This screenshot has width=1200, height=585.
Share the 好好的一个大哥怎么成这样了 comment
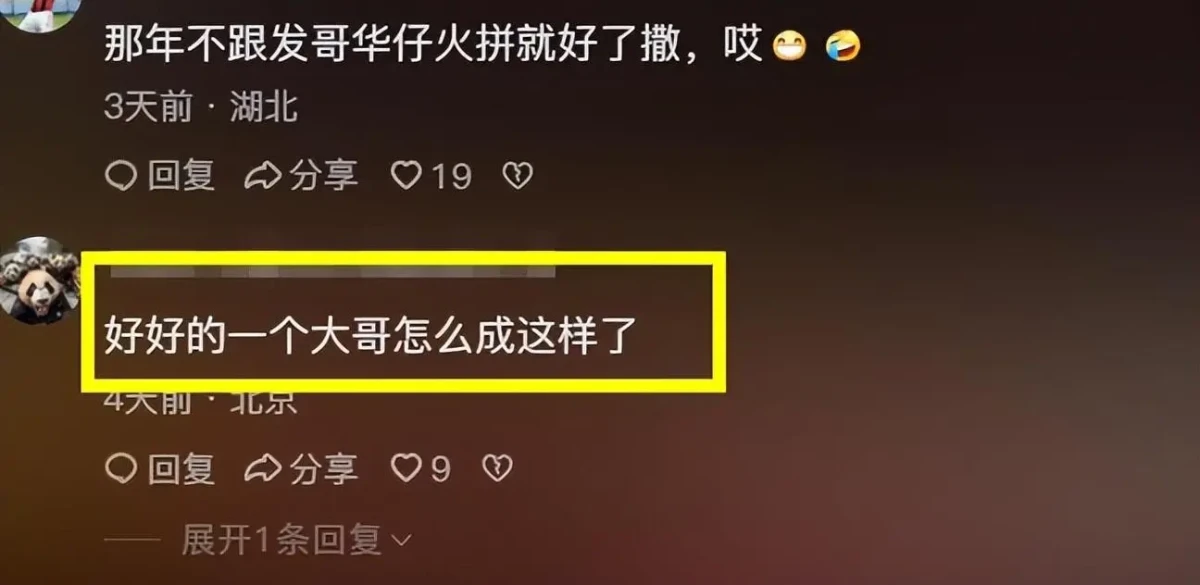click(301, 467)
